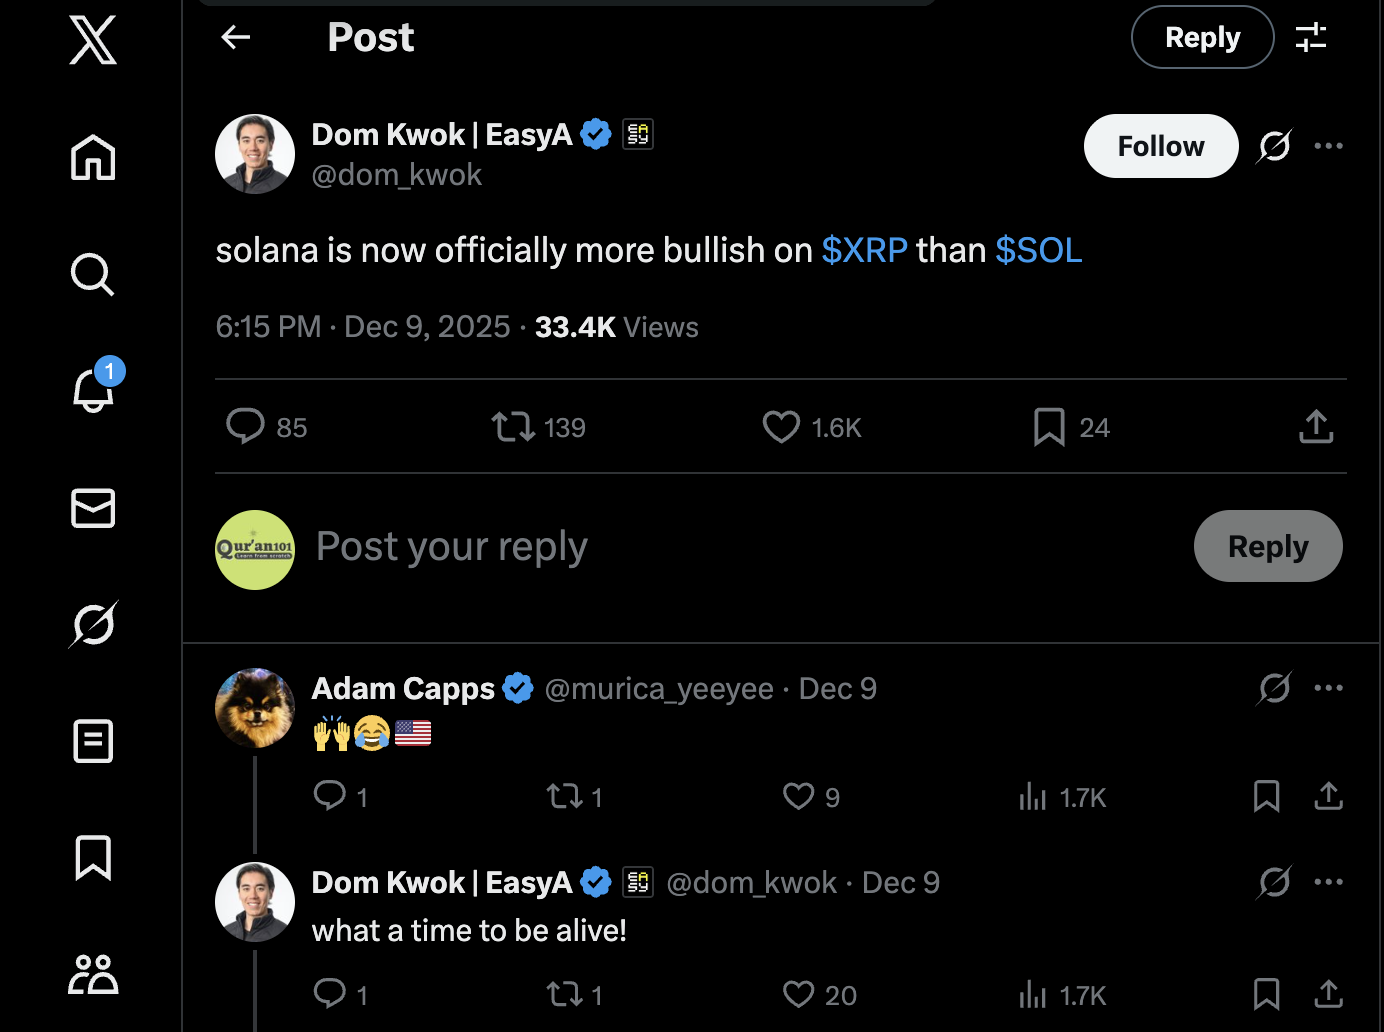The height and width of the screenshot is (1032, 1384).
Task: Click the back arrow beside Post
Action: 236,38
